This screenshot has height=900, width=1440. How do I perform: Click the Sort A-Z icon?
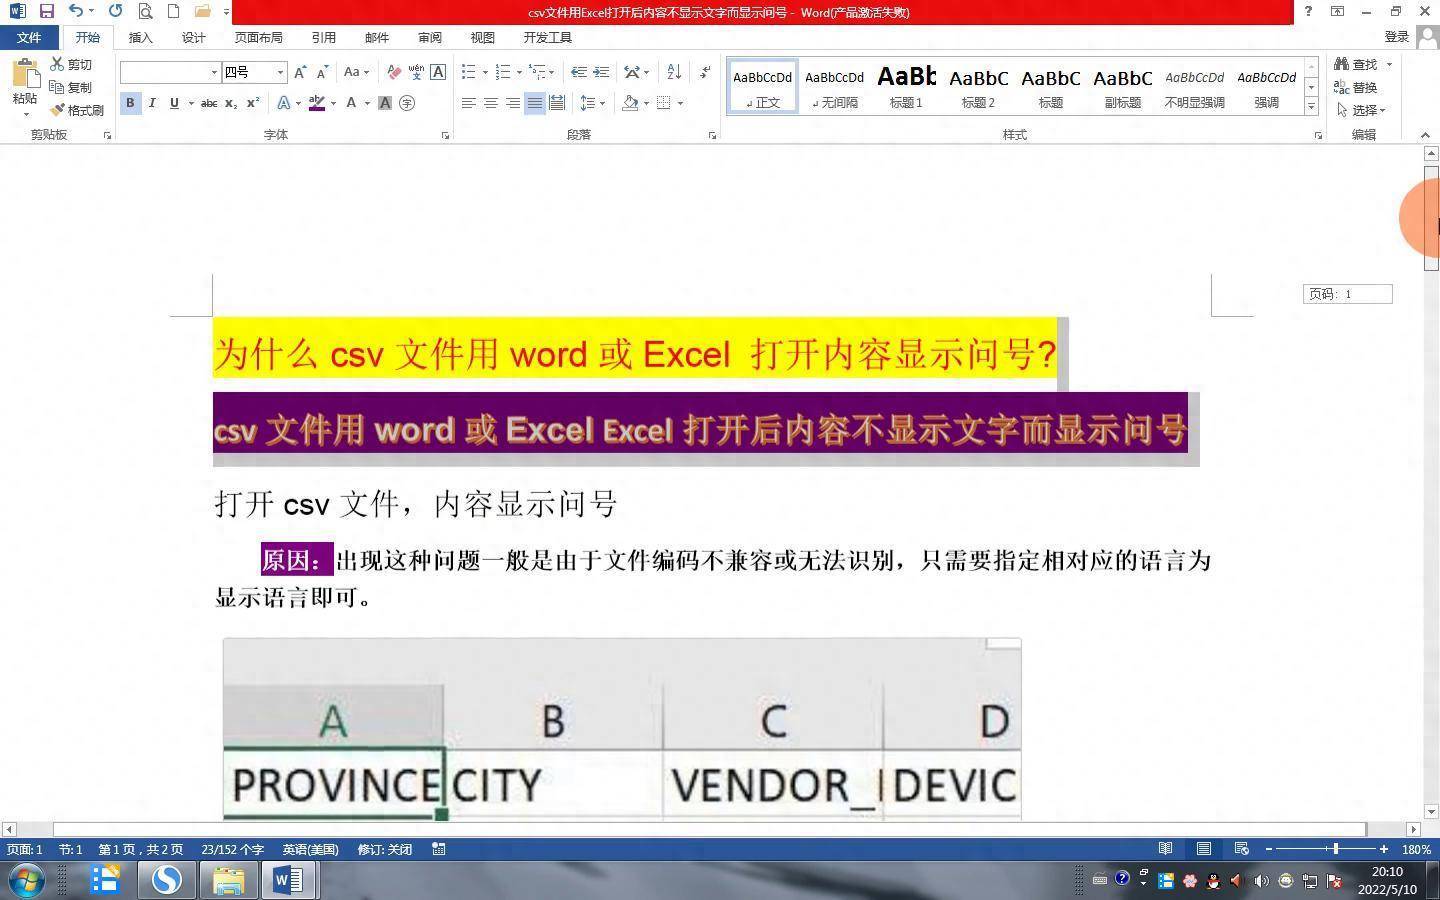(x=674, y=72)
